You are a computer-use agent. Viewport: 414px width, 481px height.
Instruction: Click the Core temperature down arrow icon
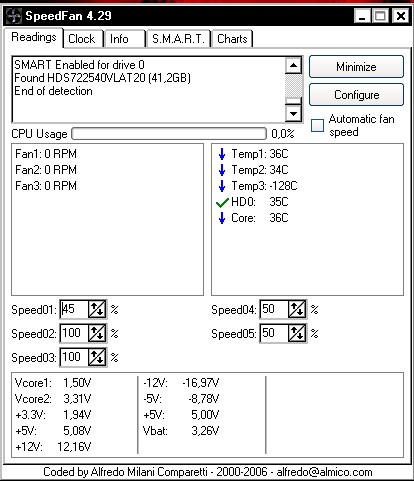(222, 218)
